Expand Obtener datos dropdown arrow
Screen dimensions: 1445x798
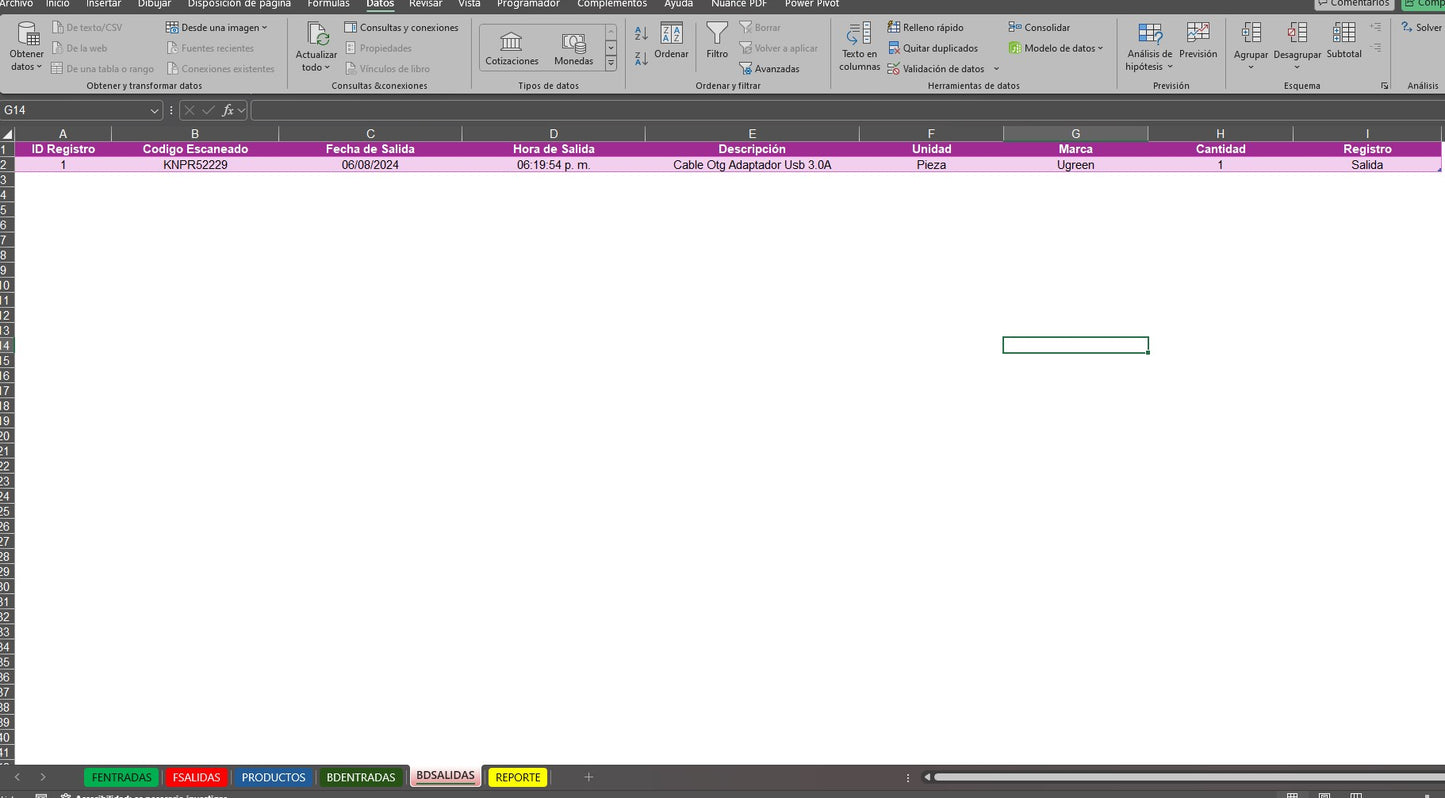[x=39, y=67]
